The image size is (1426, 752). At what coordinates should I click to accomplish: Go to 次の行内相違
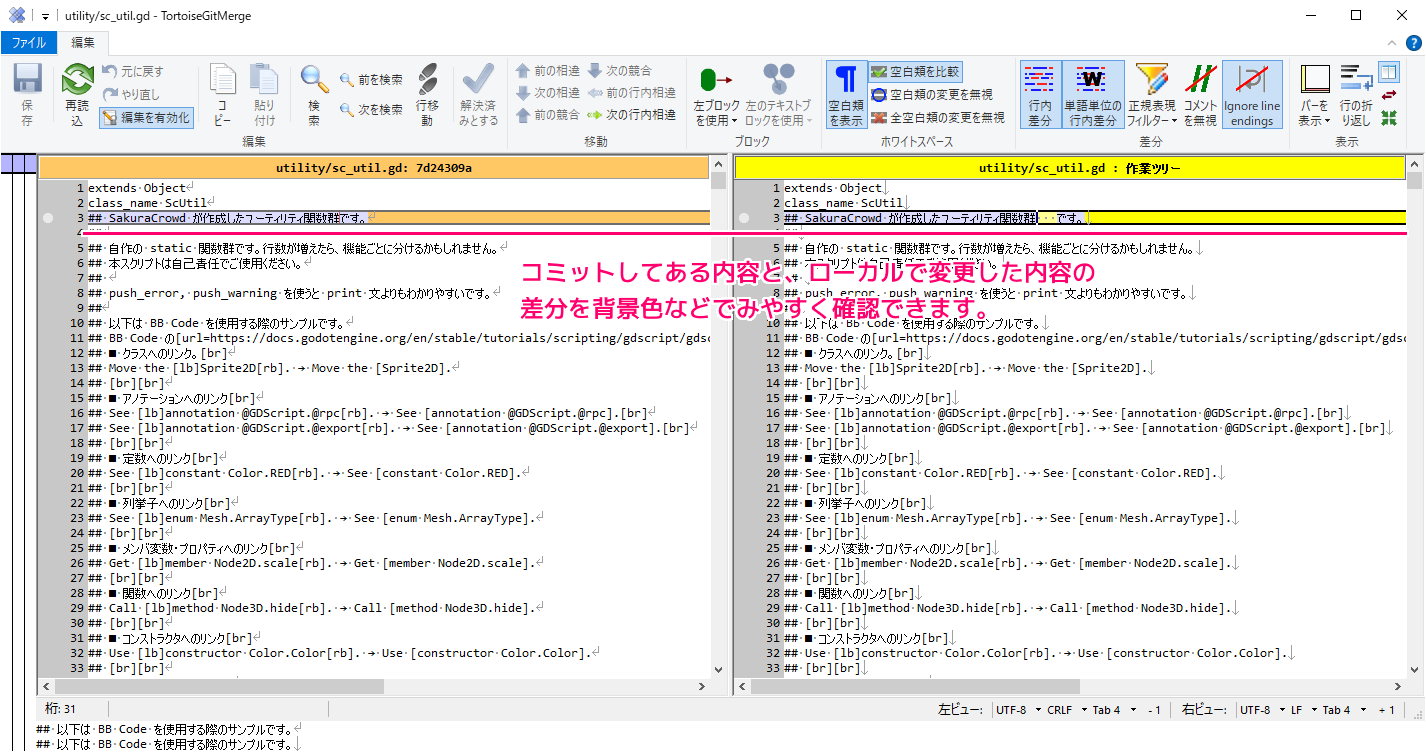[x=631, y=115]
